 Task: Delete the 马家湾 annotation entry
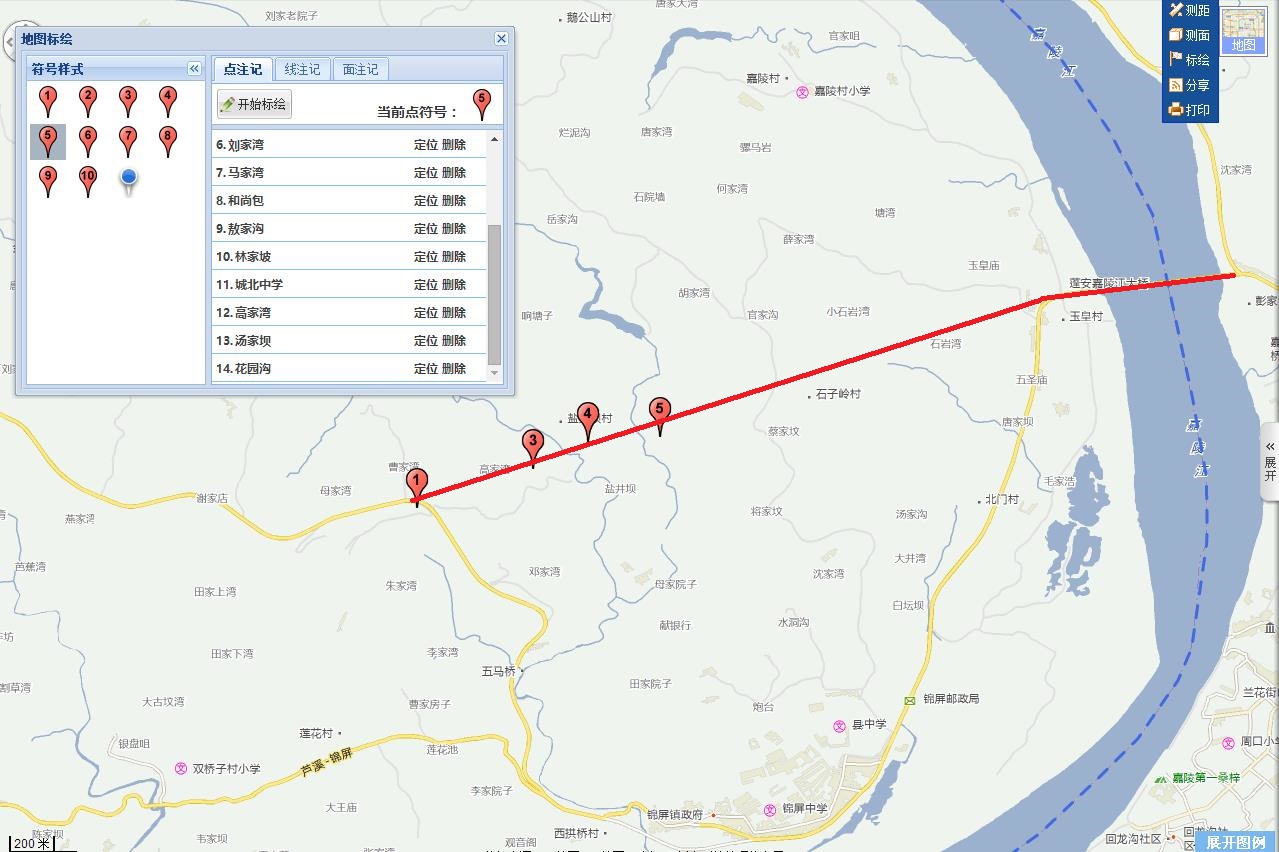coord(454,173)
